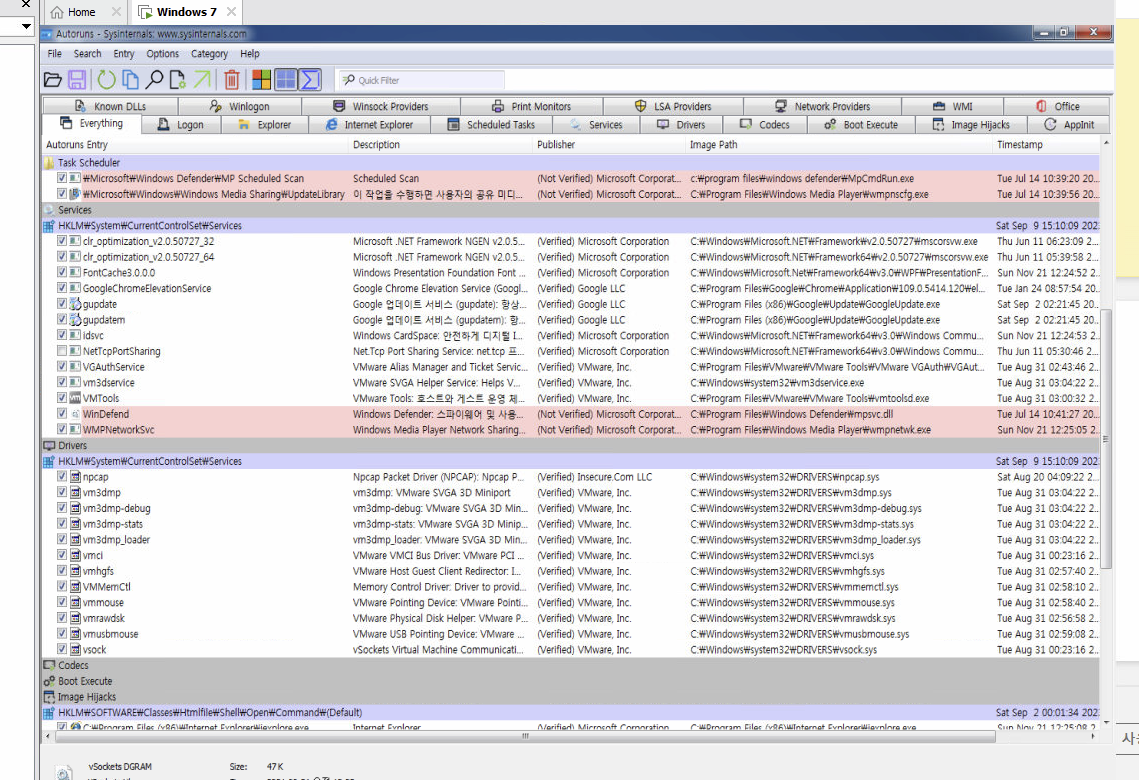Click the Image Hijacks section icon
The height and width of the screenshot is (780, 1139).
coord(49,696)
